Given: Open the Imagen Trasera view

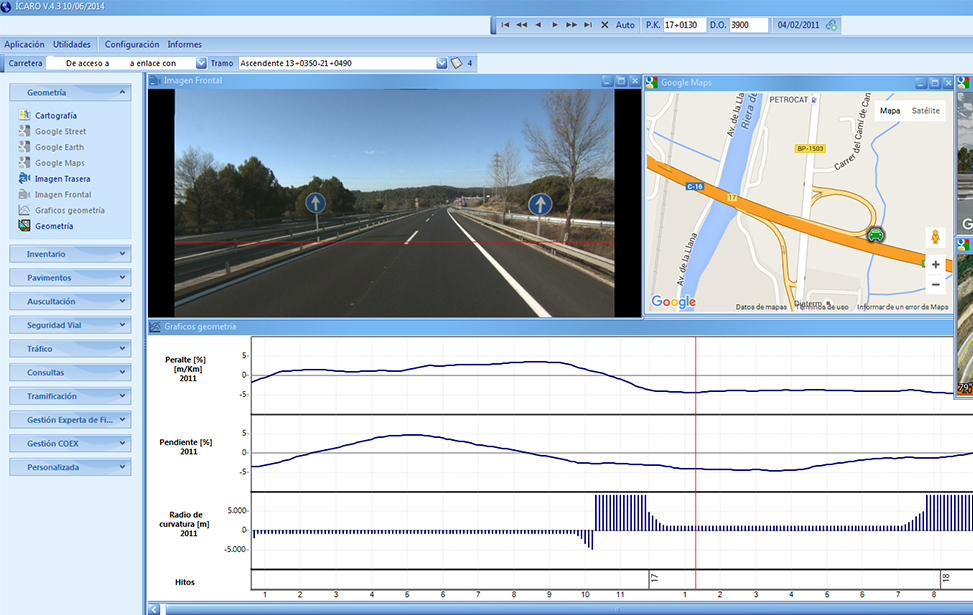Looking at the screenshot, I should [x=62, y=179].
